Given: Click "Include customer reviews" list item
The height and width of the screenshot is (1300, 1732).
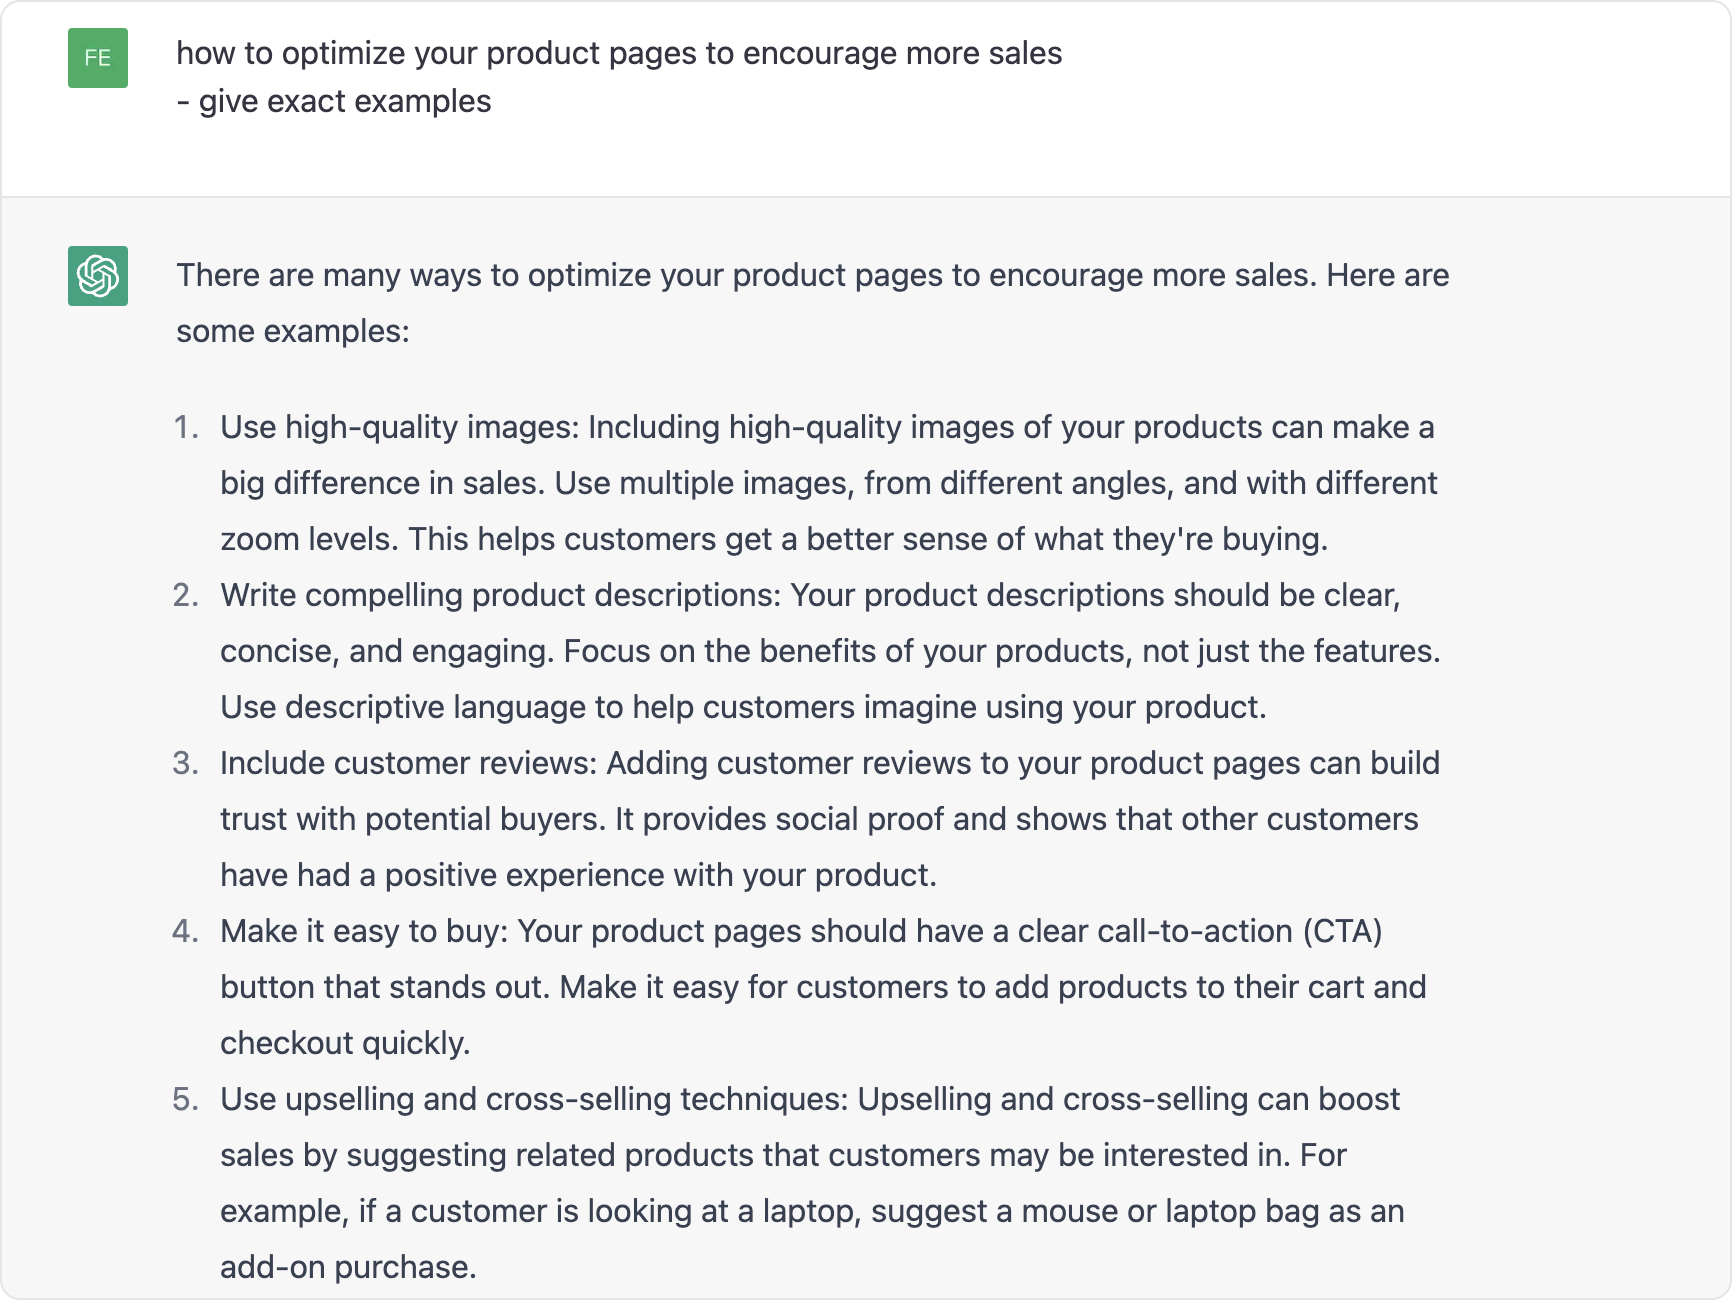Looking at the screenshot, I should (x=830, y=819).
